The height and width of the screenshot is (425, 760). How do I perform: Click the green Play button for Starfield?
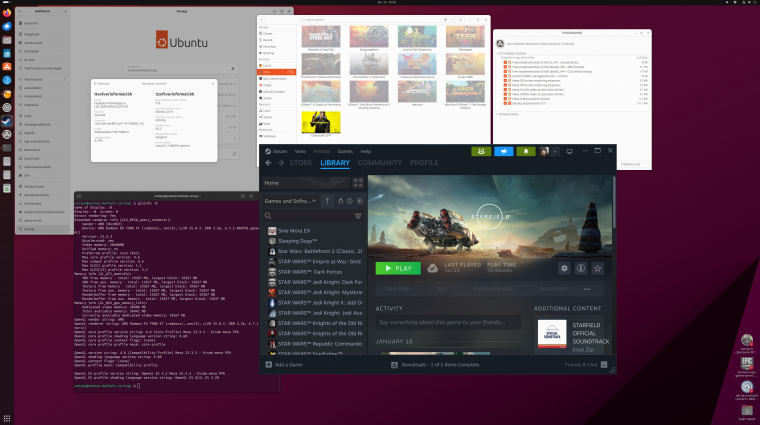tap(398, 268)
